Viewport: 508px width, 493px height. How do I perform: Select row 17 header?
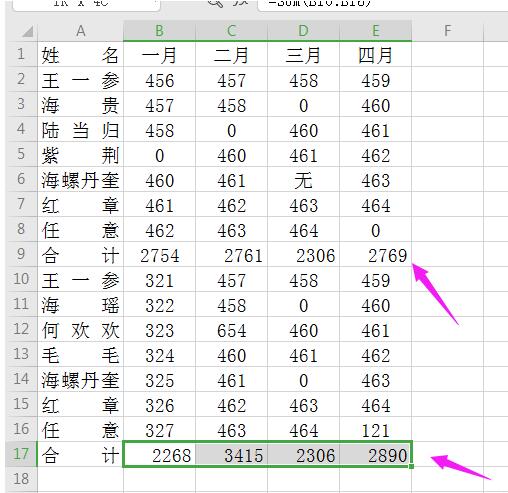coord(21,454)
